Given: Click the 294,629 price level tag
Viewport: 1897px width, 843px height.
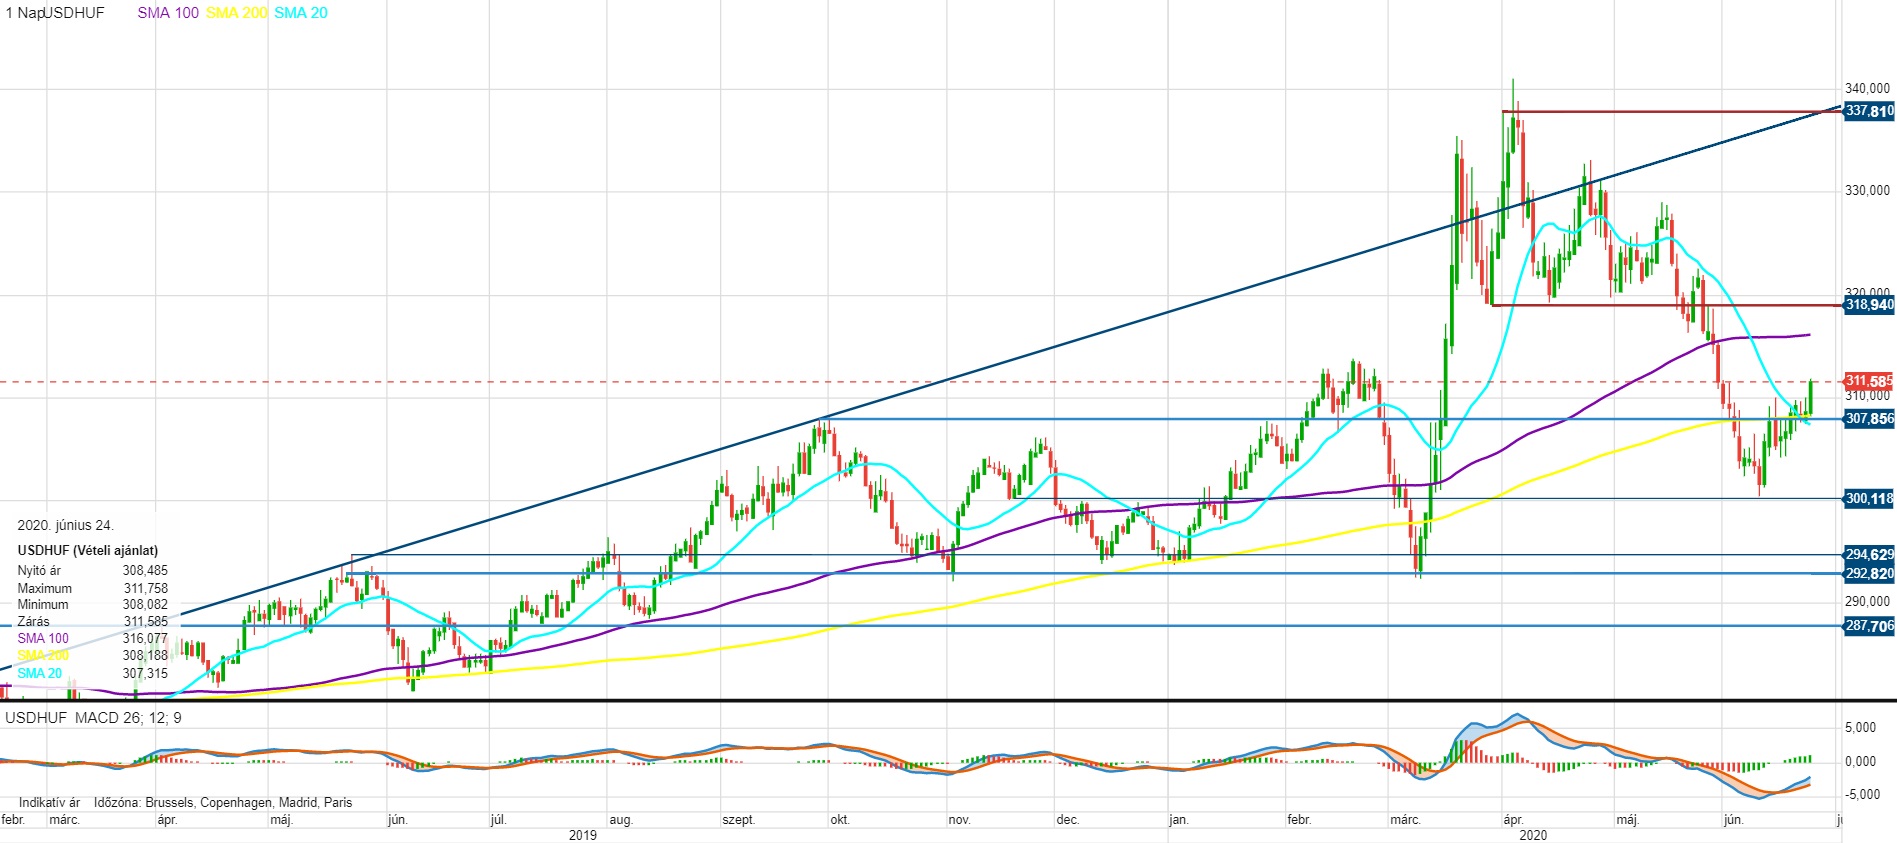Looking at the screenshot, I should click(x=1868, y=554).
